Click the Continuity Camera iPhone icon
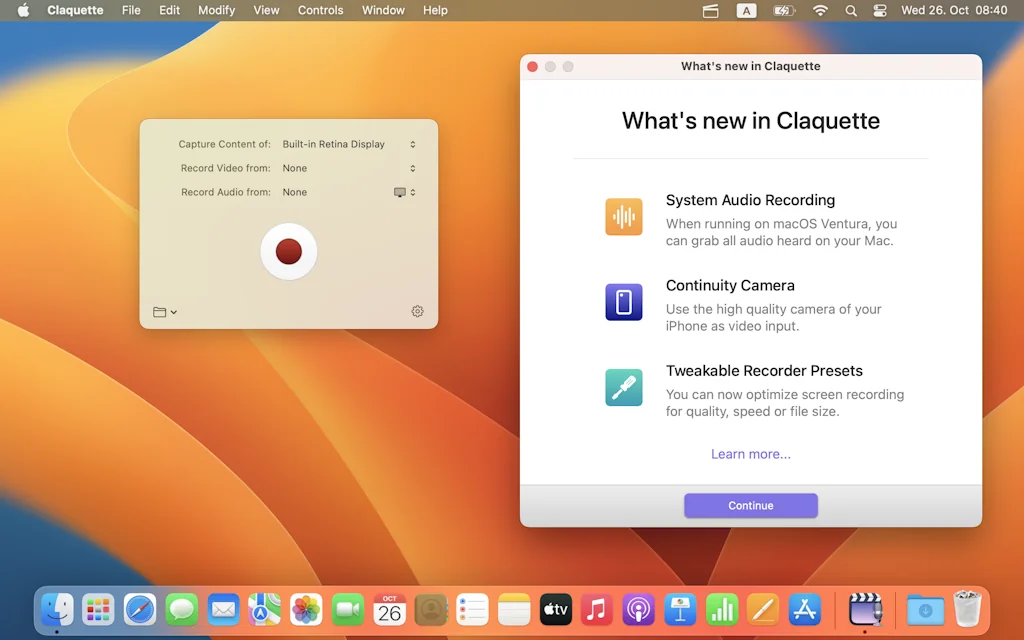This screenshot has height=640, width=1024. (x=624, y=300)
